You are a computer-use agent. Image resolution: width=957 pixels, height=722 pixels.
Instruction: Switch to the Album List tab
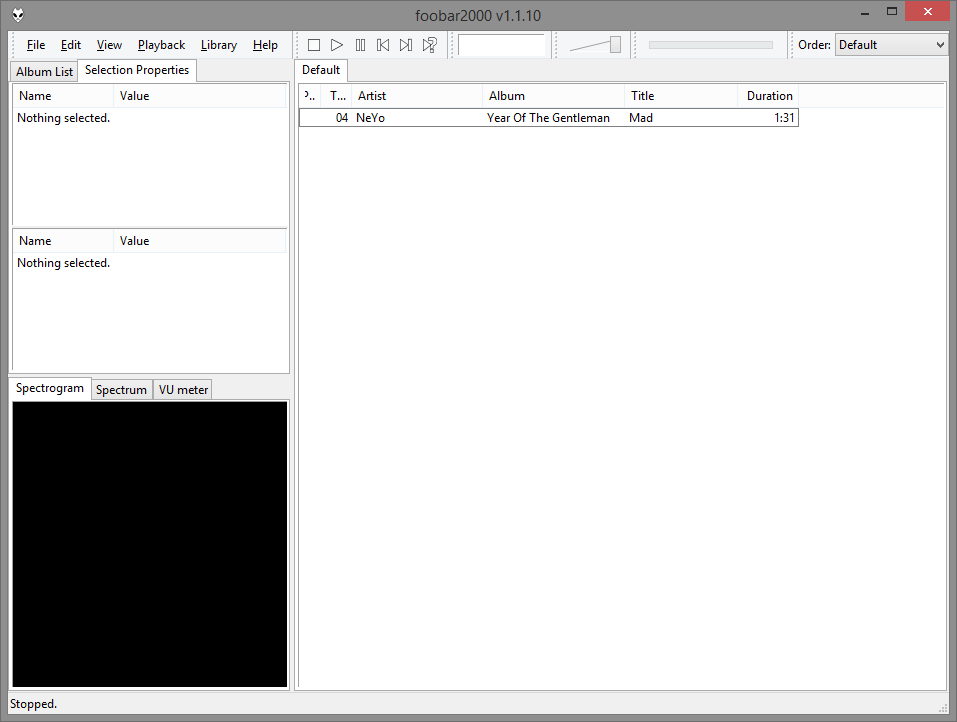[x=44, y=71]
